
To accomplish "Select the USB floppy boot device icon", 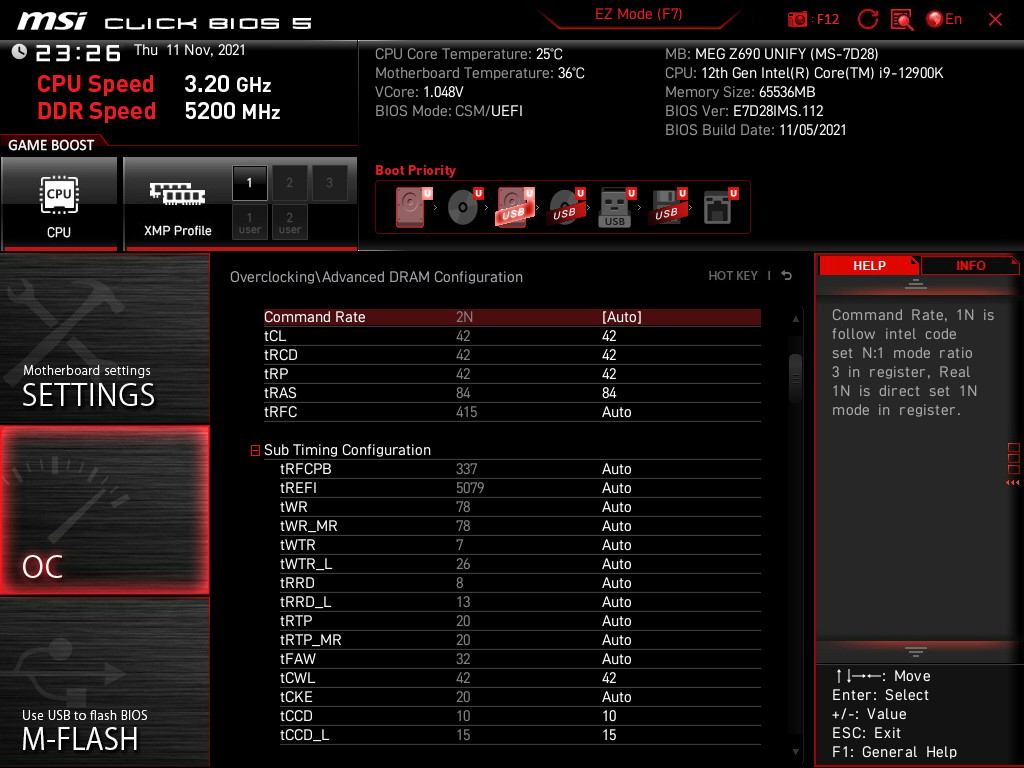I will click(x=668, y=207).
